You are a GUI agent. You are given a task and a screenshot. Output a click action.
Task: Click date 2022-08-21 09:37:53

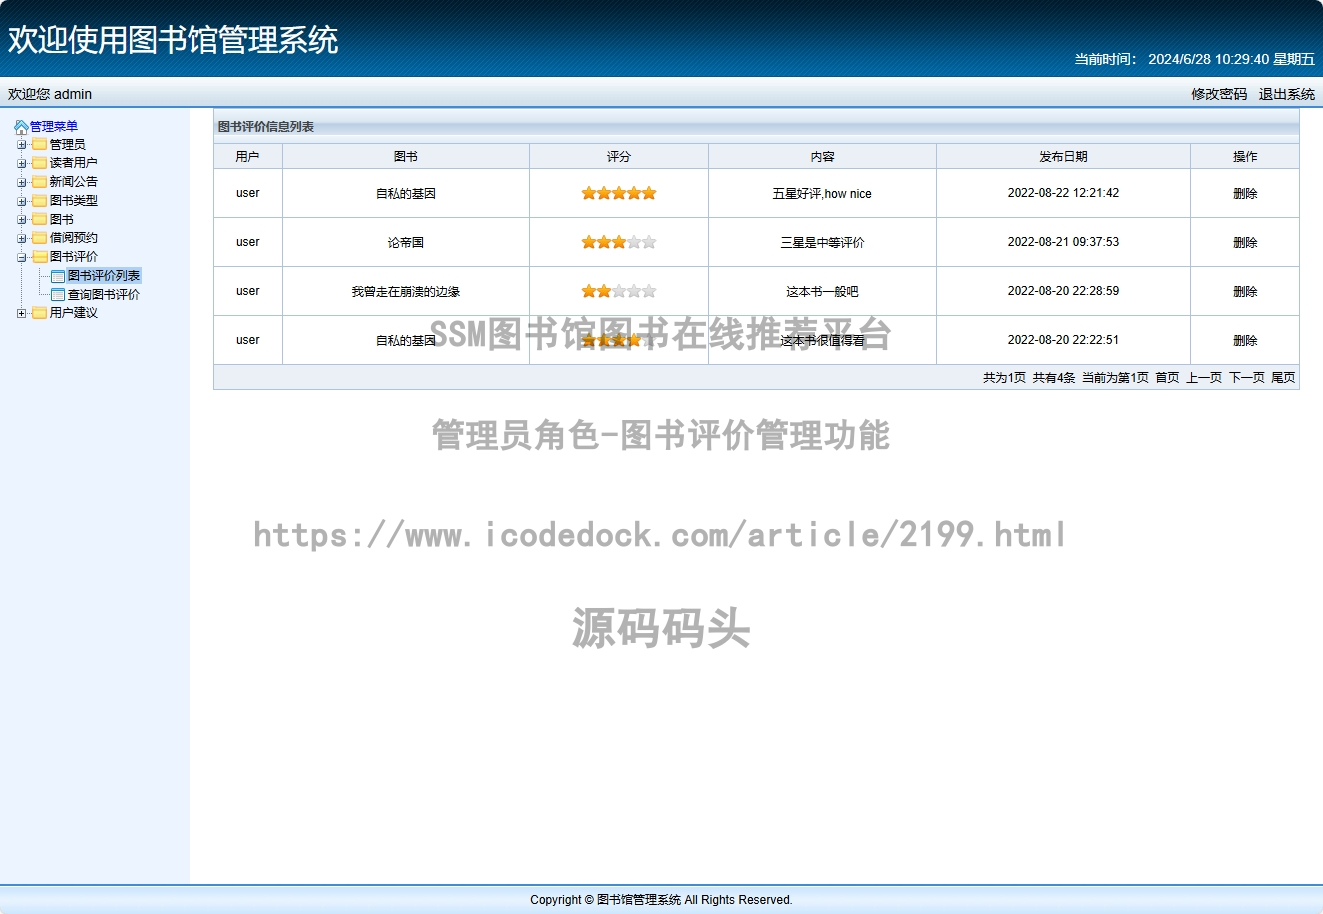click(1063, 242)
